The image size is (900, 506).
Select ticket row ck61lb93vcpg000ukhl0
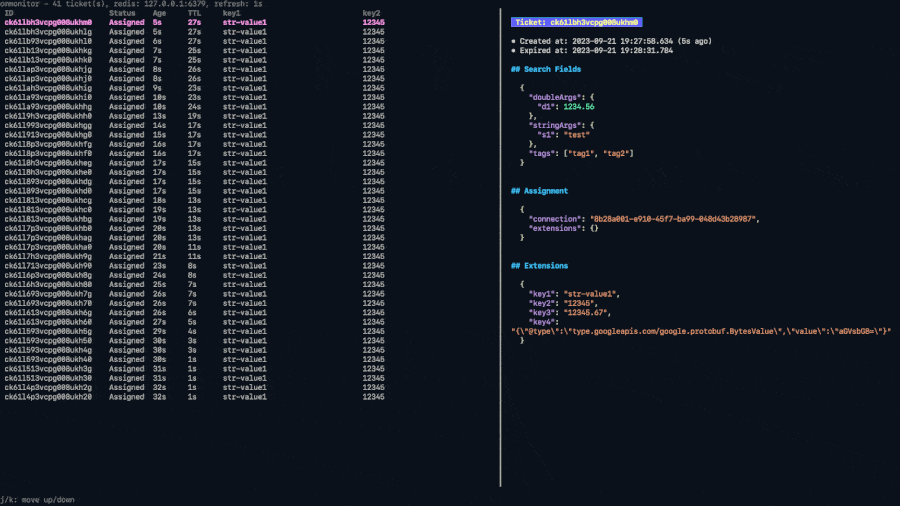(195, 41)
